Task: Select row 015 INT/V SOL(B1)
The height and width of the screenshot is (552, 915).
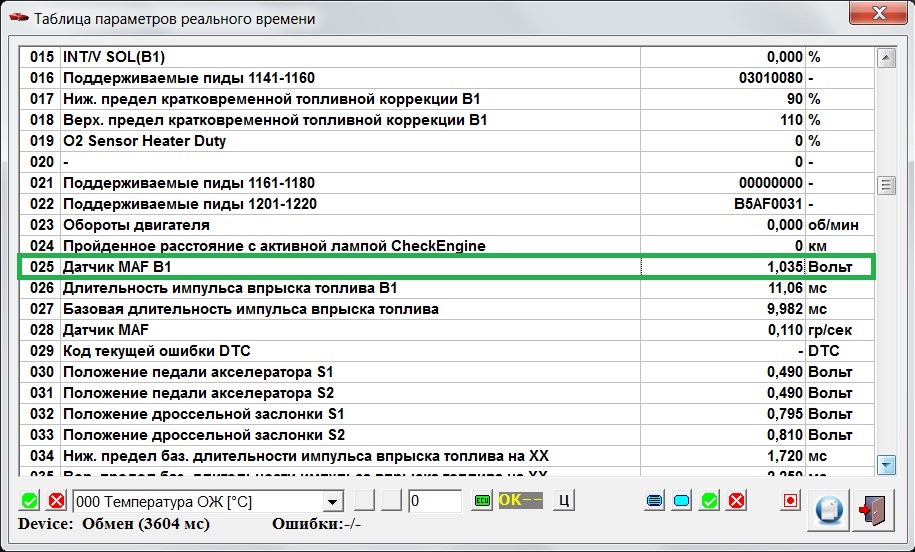Action: point(446,57)
